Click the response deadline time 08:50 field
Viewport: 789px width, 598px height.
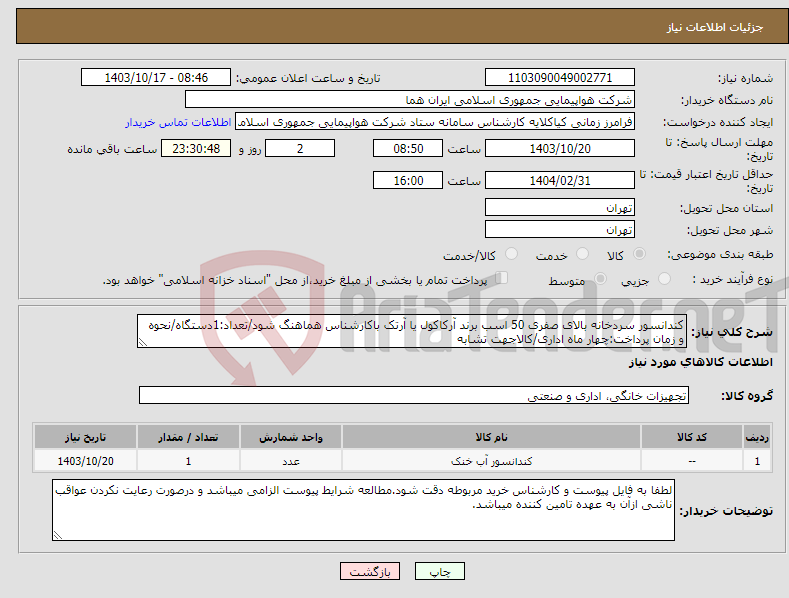[x=408, y=148]
